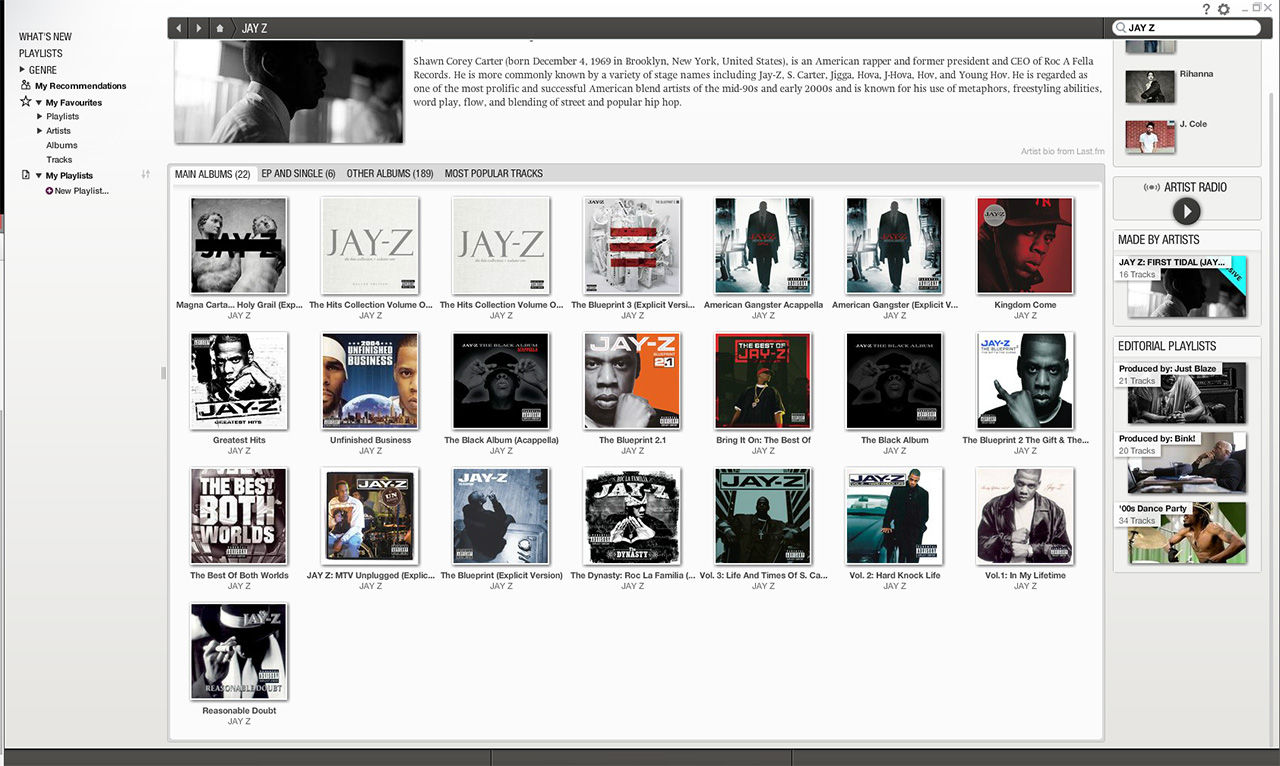
Task: Open The Blueprint 2 The Gift album cover
Action: 1025,381
